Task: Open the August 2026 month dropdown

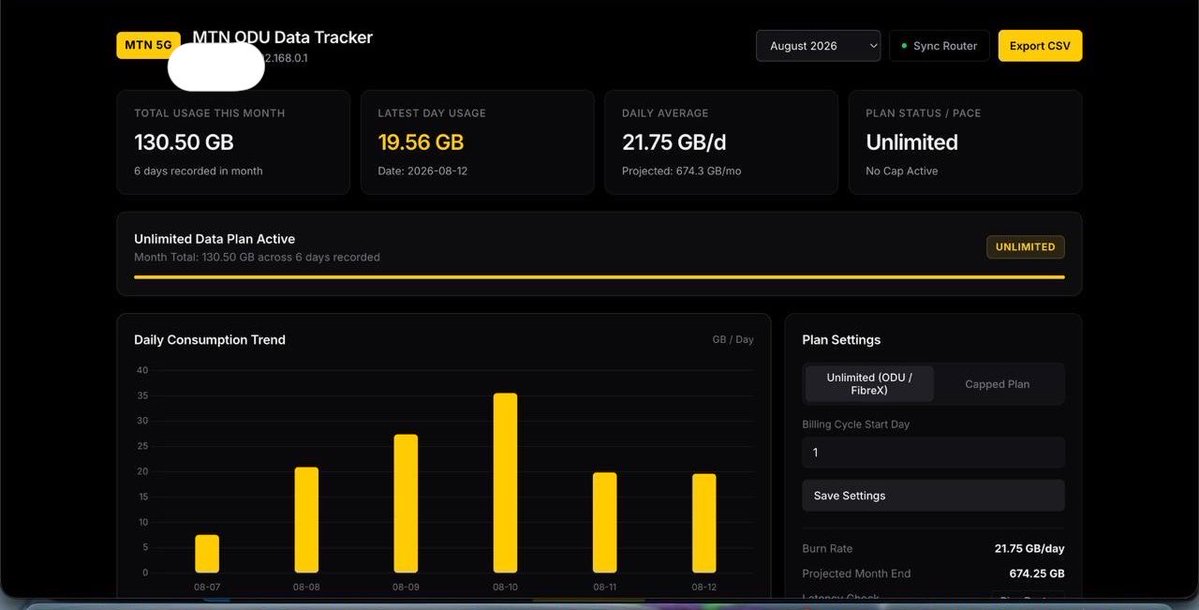Action: (818, 46)
